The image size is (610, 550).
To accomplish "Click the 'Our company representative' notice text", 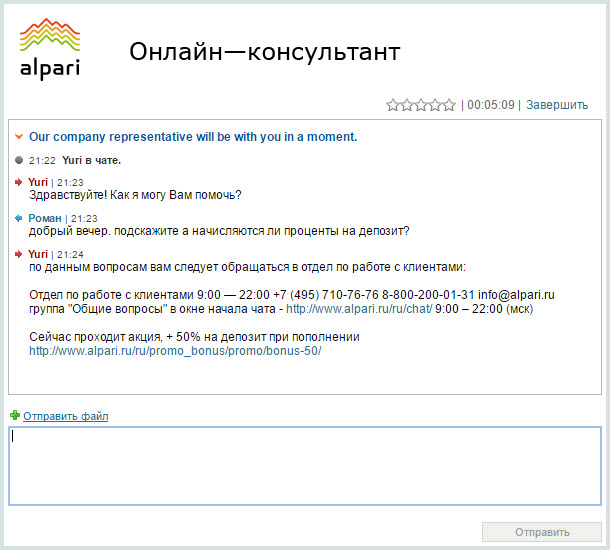I will pos(193,137).
